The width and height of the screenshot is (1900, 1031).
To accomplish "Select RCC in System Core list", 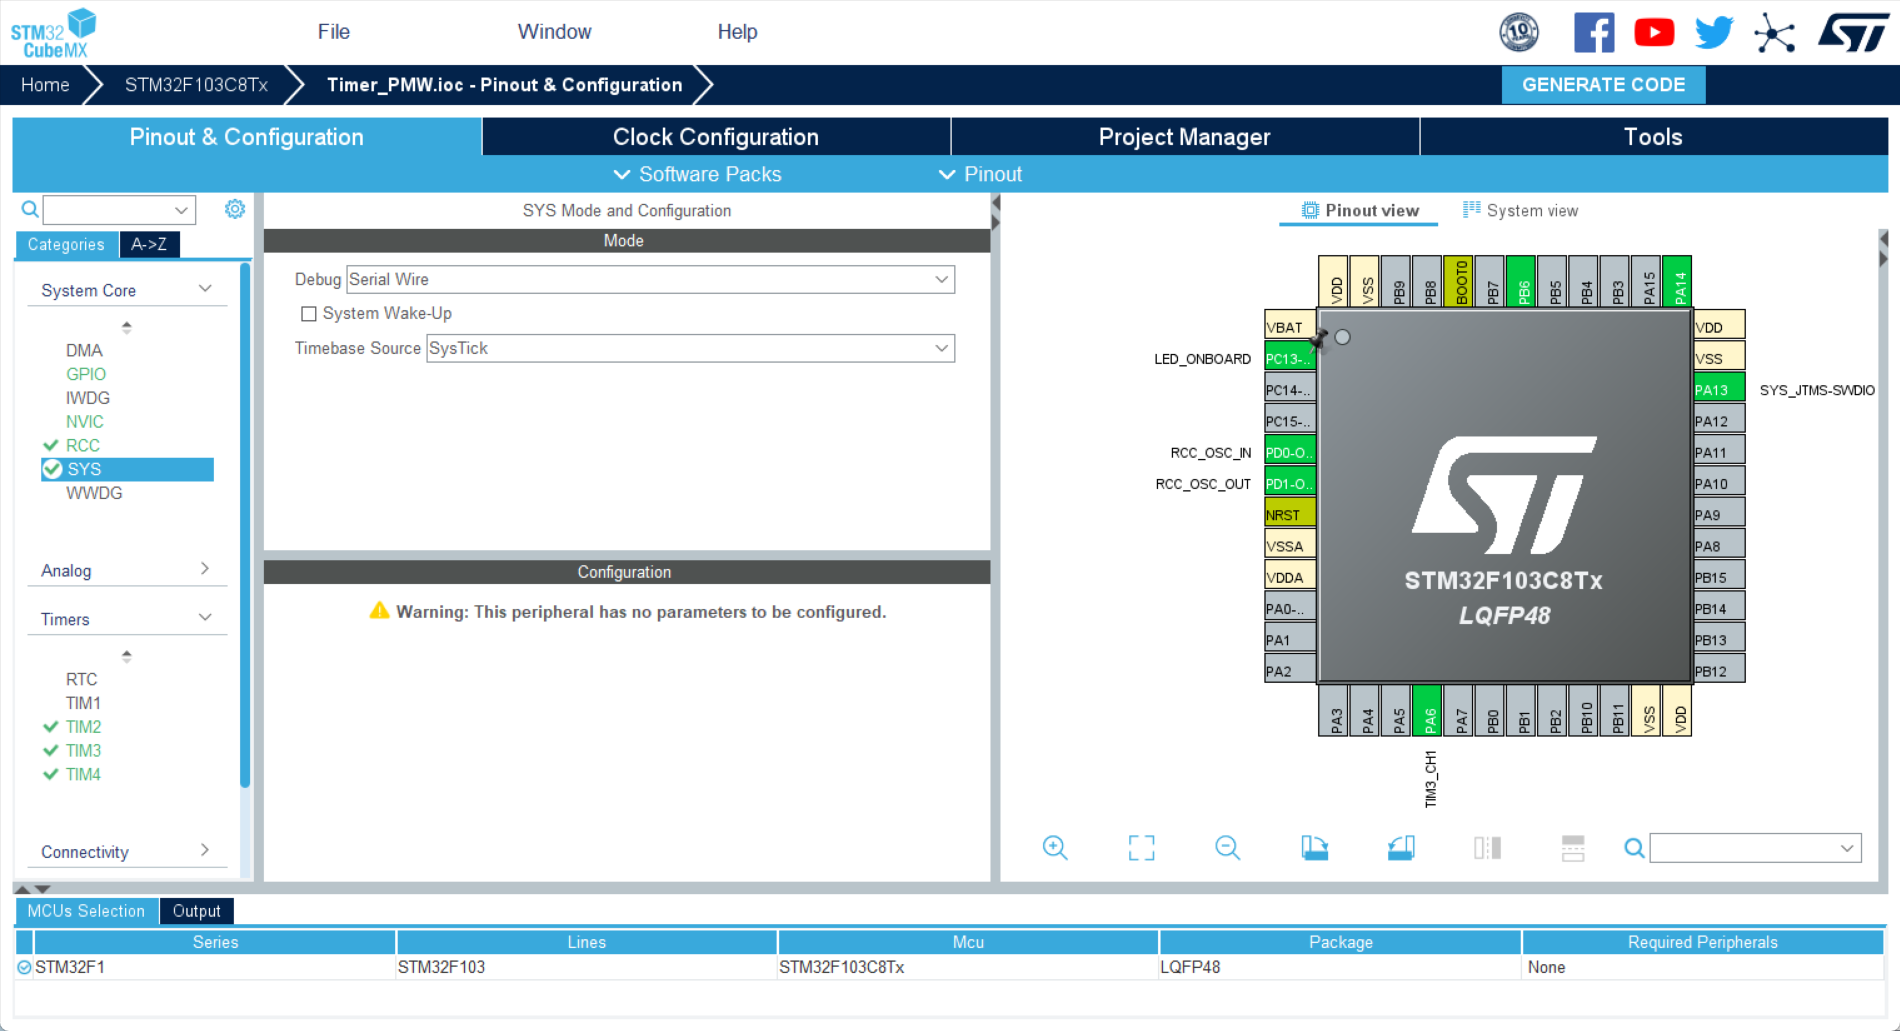I will pos(83,445).
